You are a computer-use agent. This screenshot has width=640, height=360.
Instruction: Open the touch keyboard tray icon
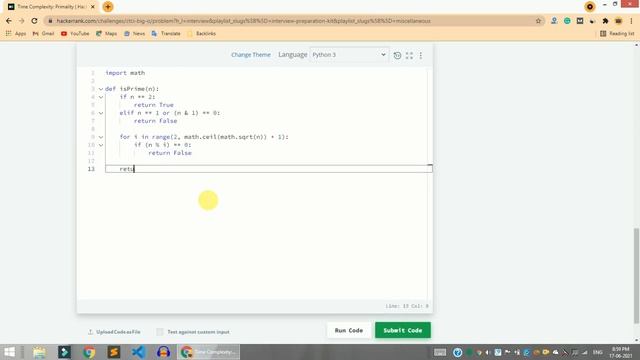click(x=440, y=352)
